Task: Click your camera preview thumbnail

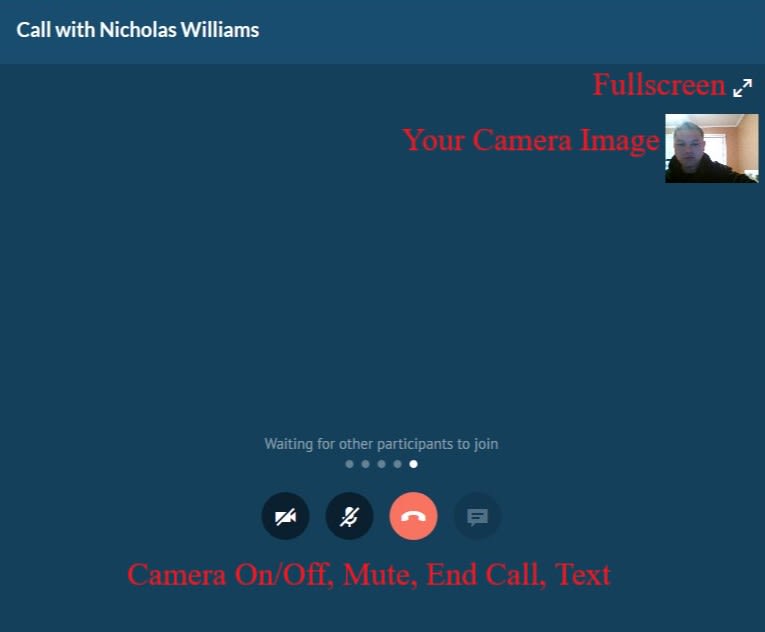Action: click(712, 148)
